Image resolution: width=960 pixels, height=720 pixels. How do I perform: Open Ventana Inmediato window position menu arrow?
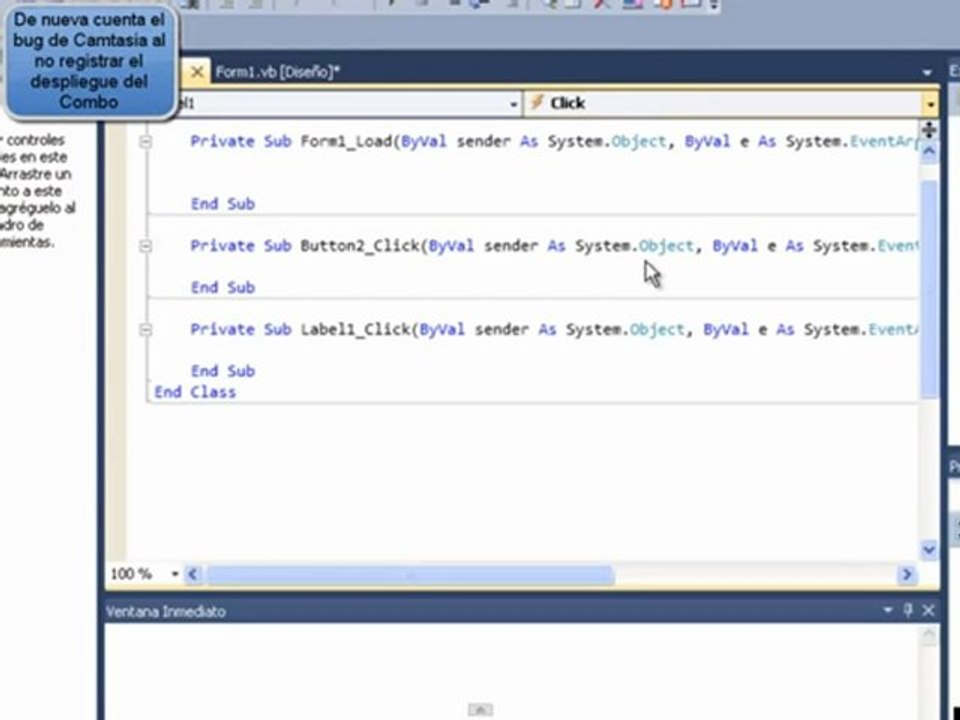tap(888, 610)
